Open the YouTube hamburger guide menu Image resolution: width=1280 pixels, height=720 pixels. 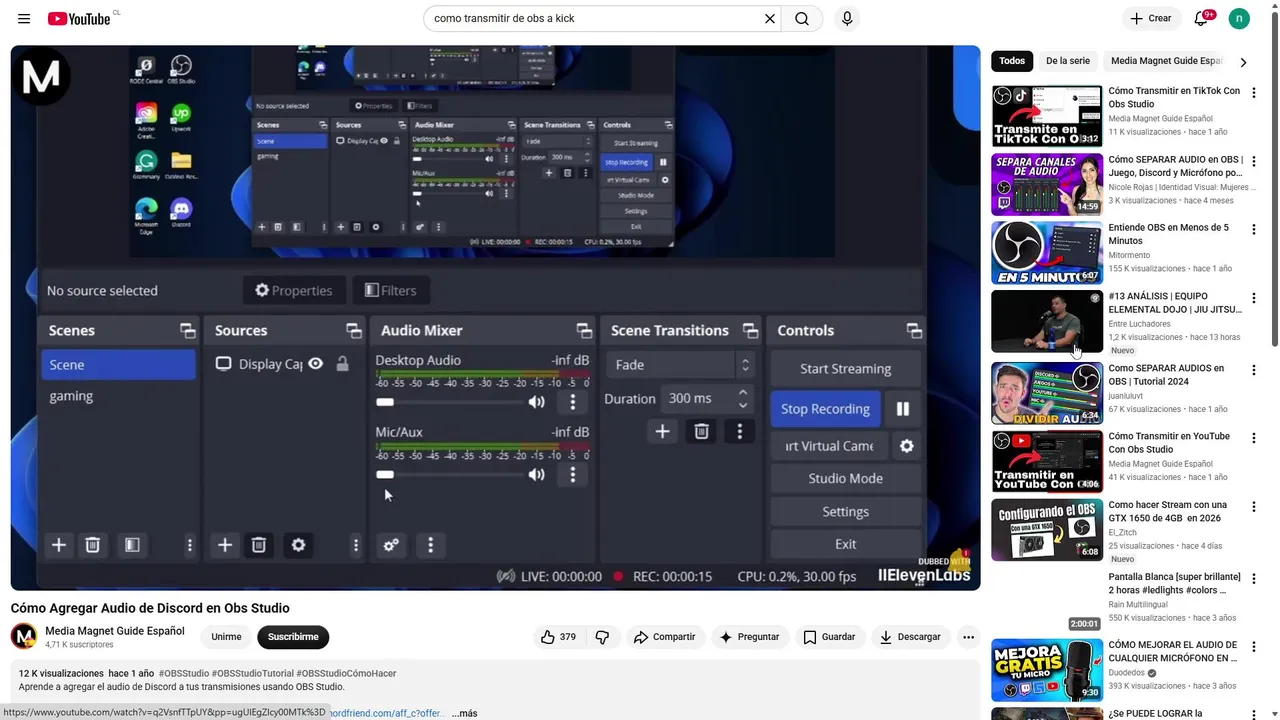(x=24, y=18)
